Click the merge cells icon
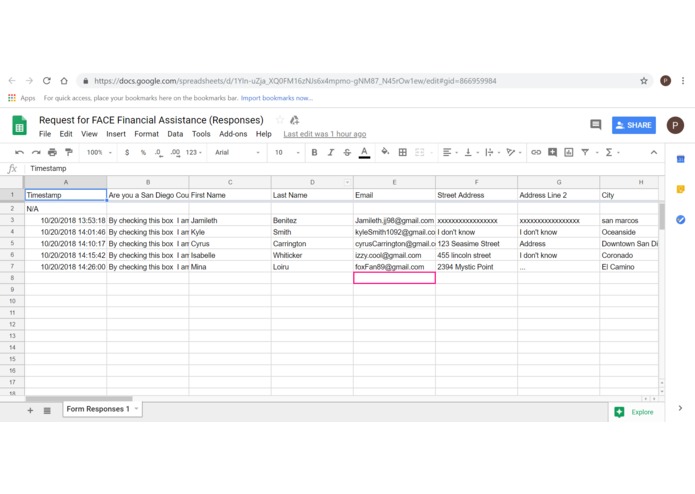 [x=419, y=152]
